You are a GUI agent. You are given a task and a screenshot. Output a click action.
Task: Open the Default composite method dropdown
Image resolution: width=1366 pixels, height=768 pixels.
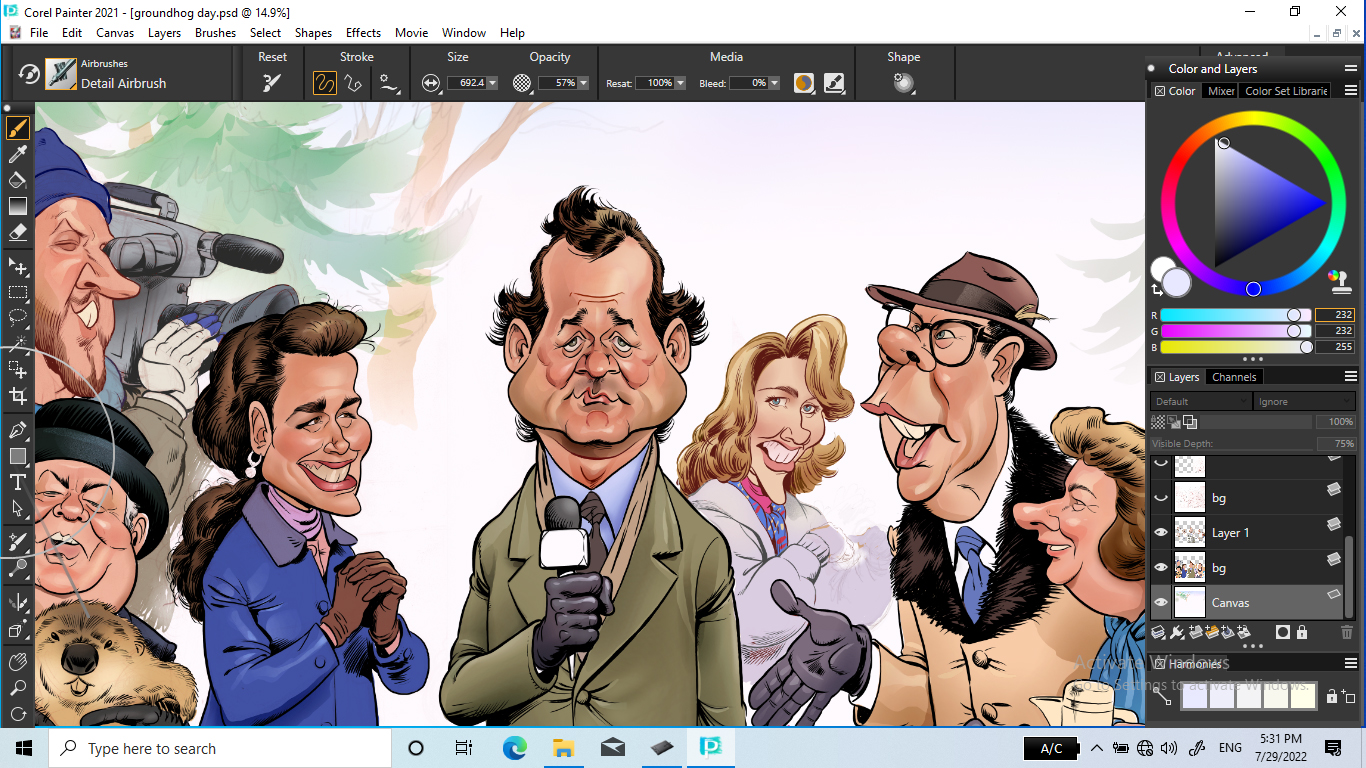click(x=1200, y=402)
